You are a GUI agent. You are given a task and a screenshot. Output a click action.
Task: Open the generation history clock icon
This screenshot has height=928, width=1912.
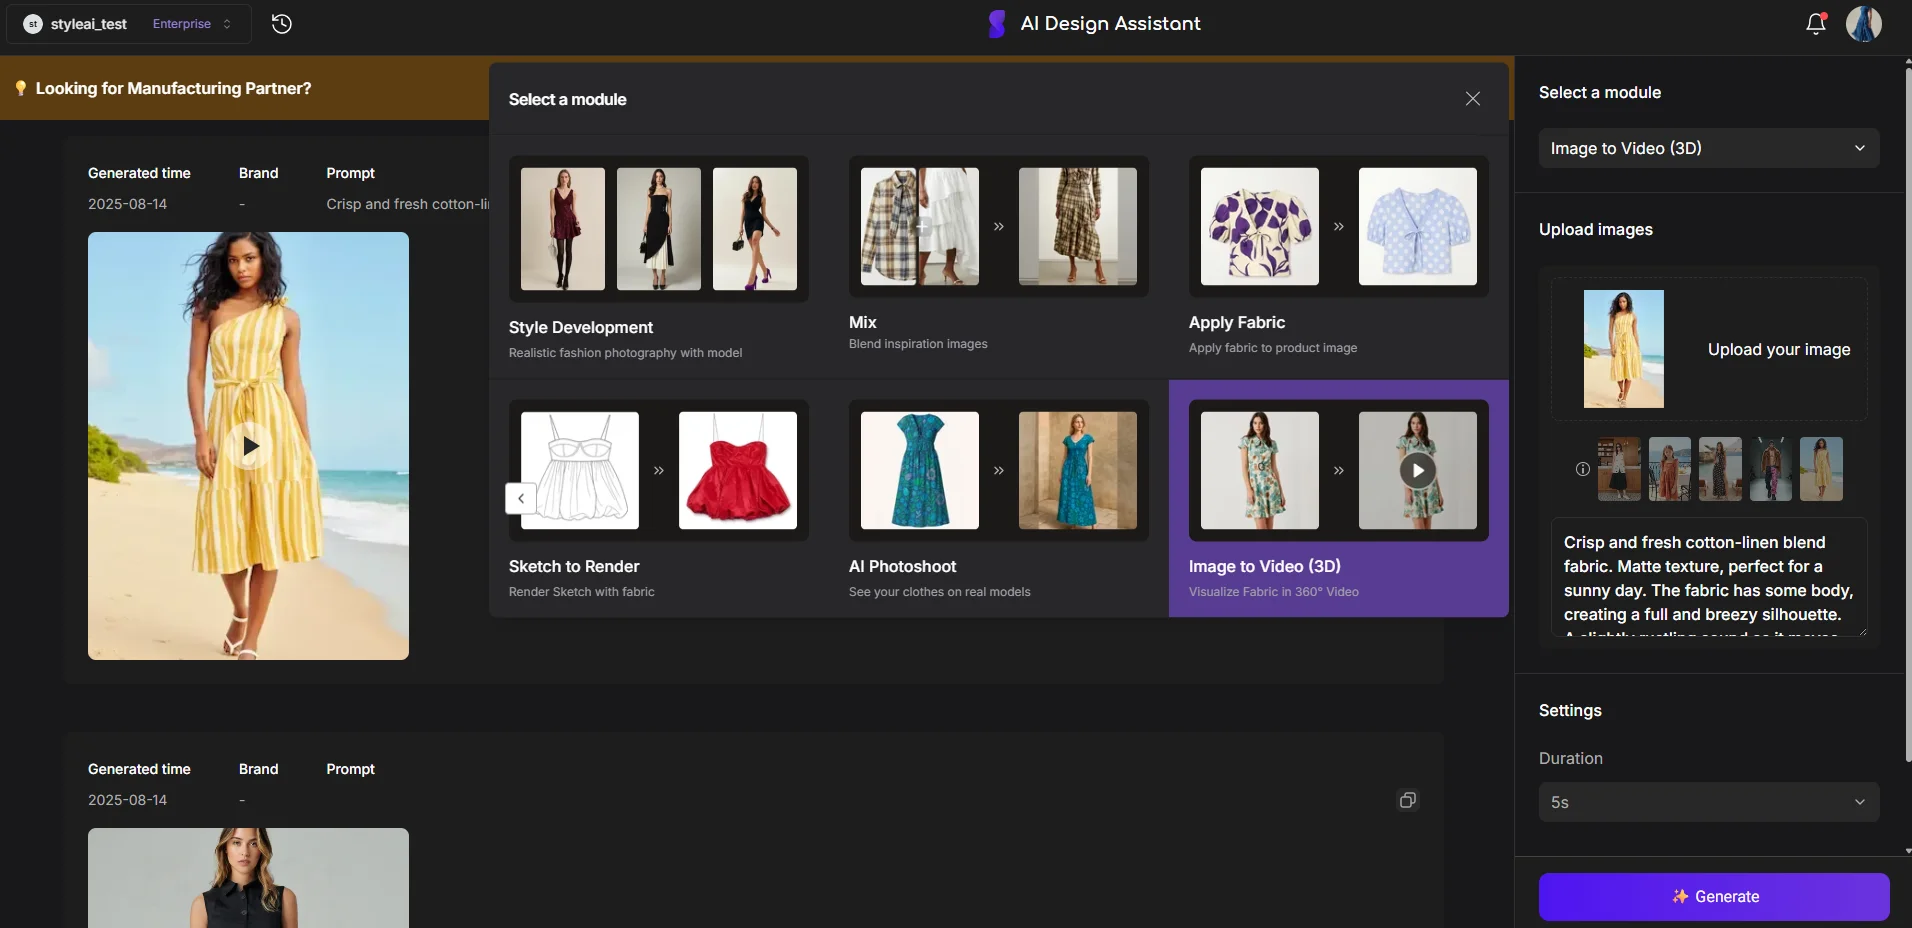pos(282,24)
